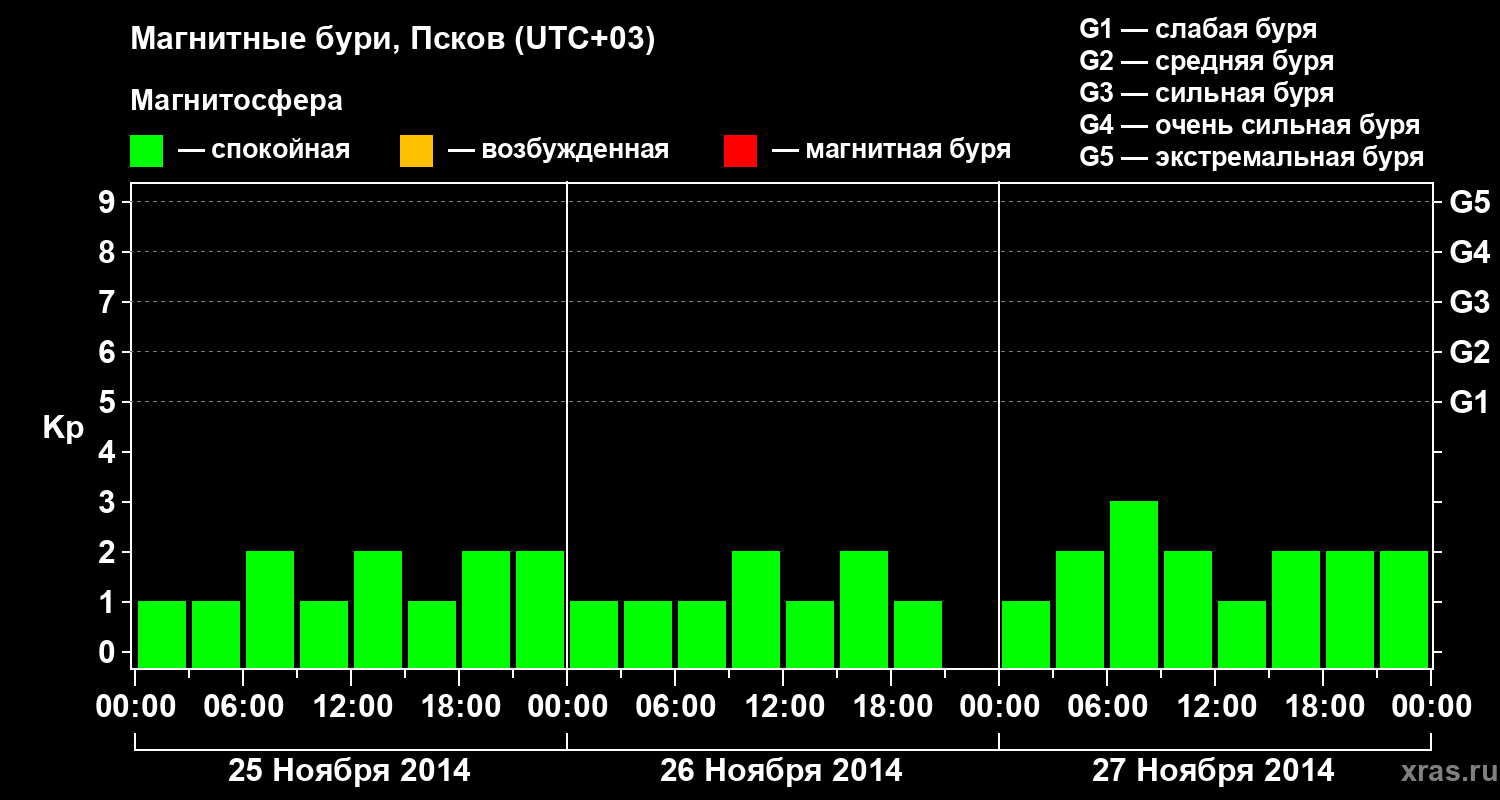Click the 'Магнитосфера' heading
1500x800 pixels.
click(x=237, y=101)
